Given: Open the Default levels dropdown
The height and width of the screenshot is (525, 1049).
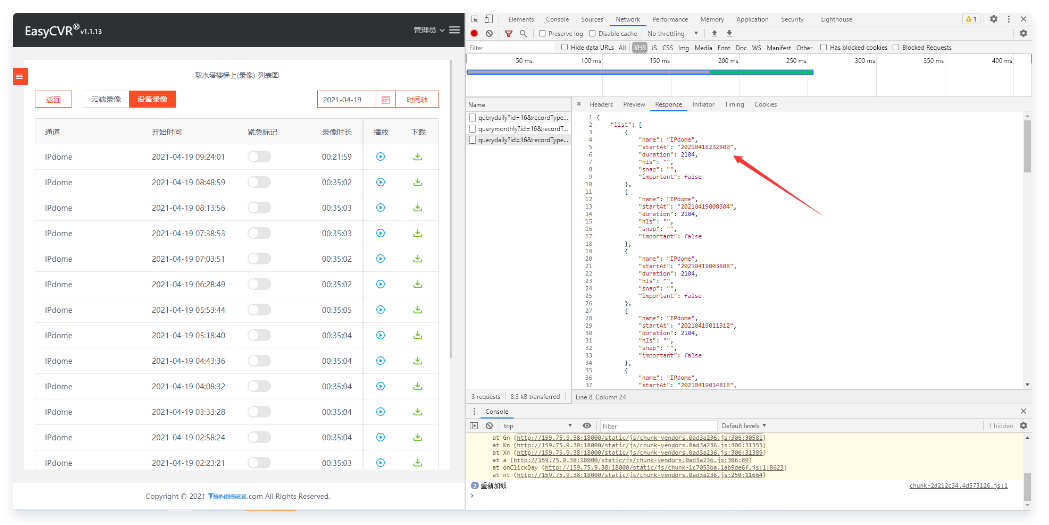Looking at the screenshot, I should pos(743,425).
